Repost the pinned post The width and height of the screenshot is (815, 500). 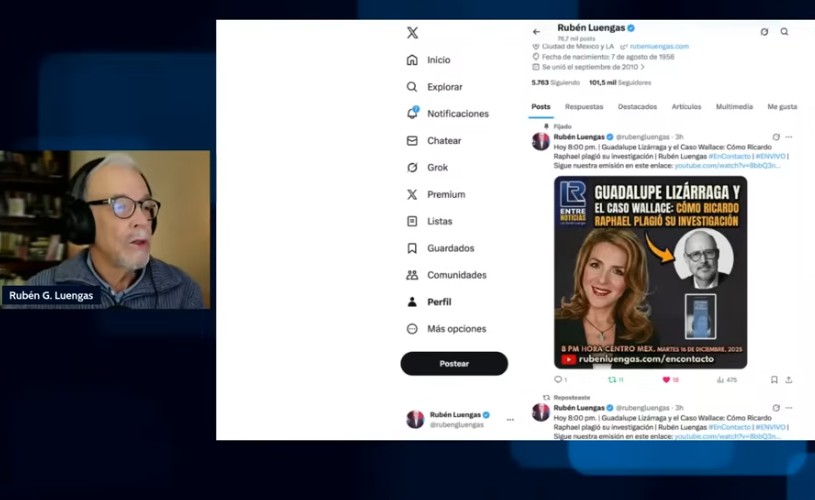pos(615,380)
